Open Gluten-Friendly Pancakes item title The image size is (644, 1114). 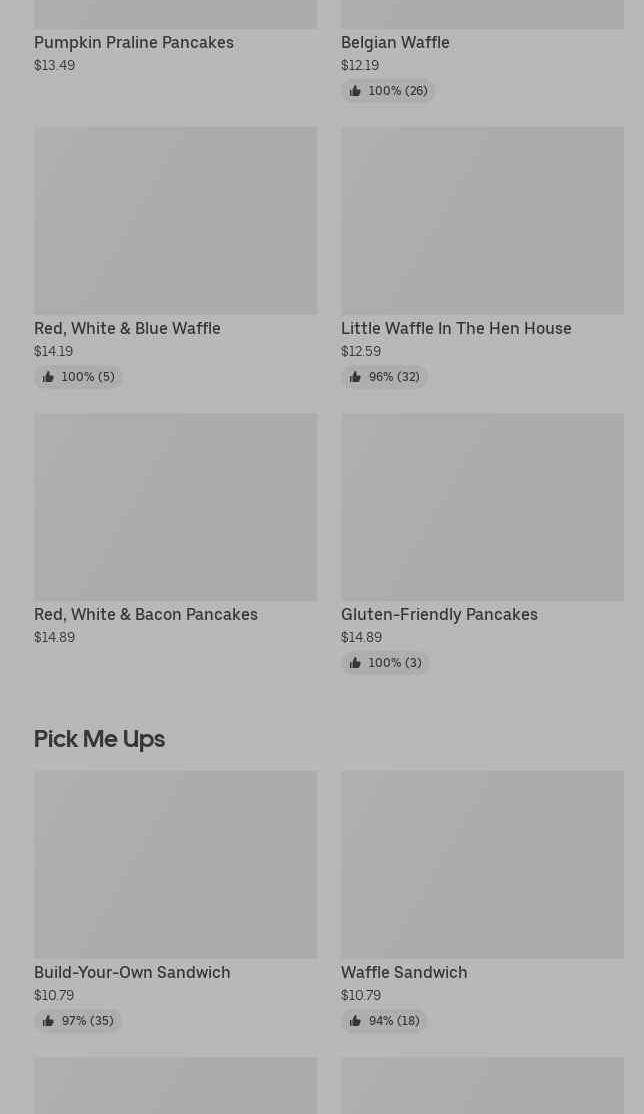tap(439, 614)
